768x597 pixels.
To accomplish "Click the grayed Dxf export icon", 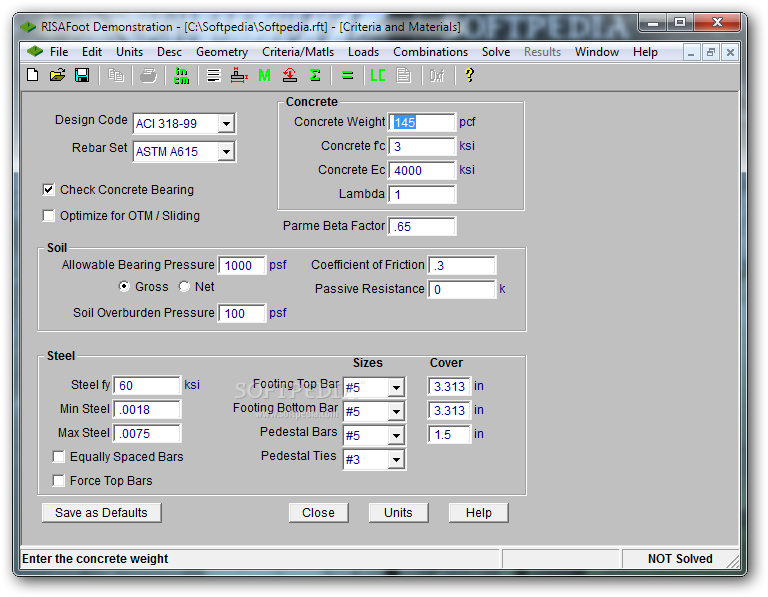I will (436, 75).
